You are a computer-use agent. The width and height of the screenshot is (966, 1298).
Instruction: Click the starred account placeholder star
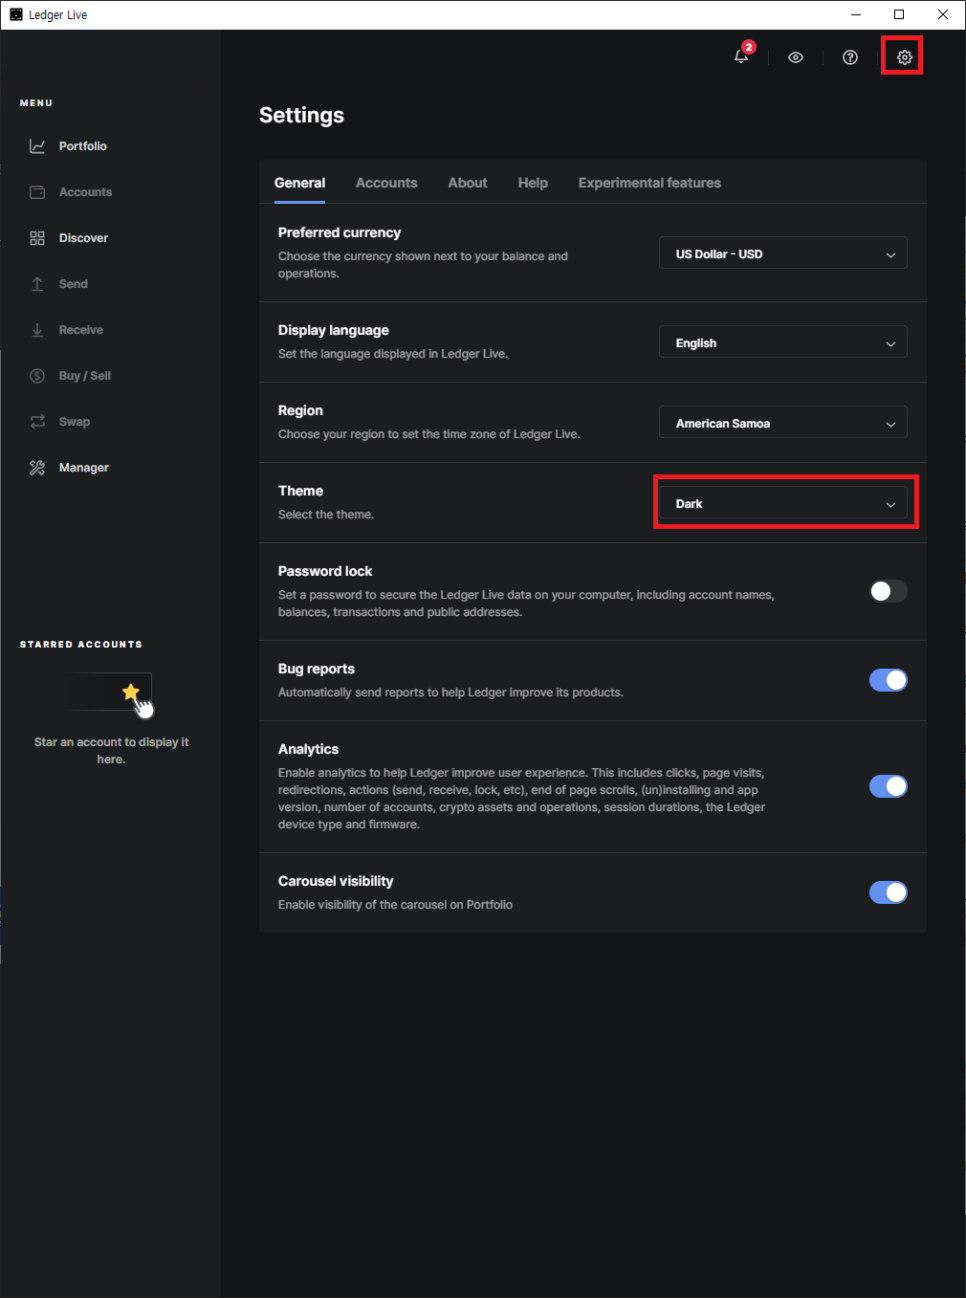tap(130, 692)
